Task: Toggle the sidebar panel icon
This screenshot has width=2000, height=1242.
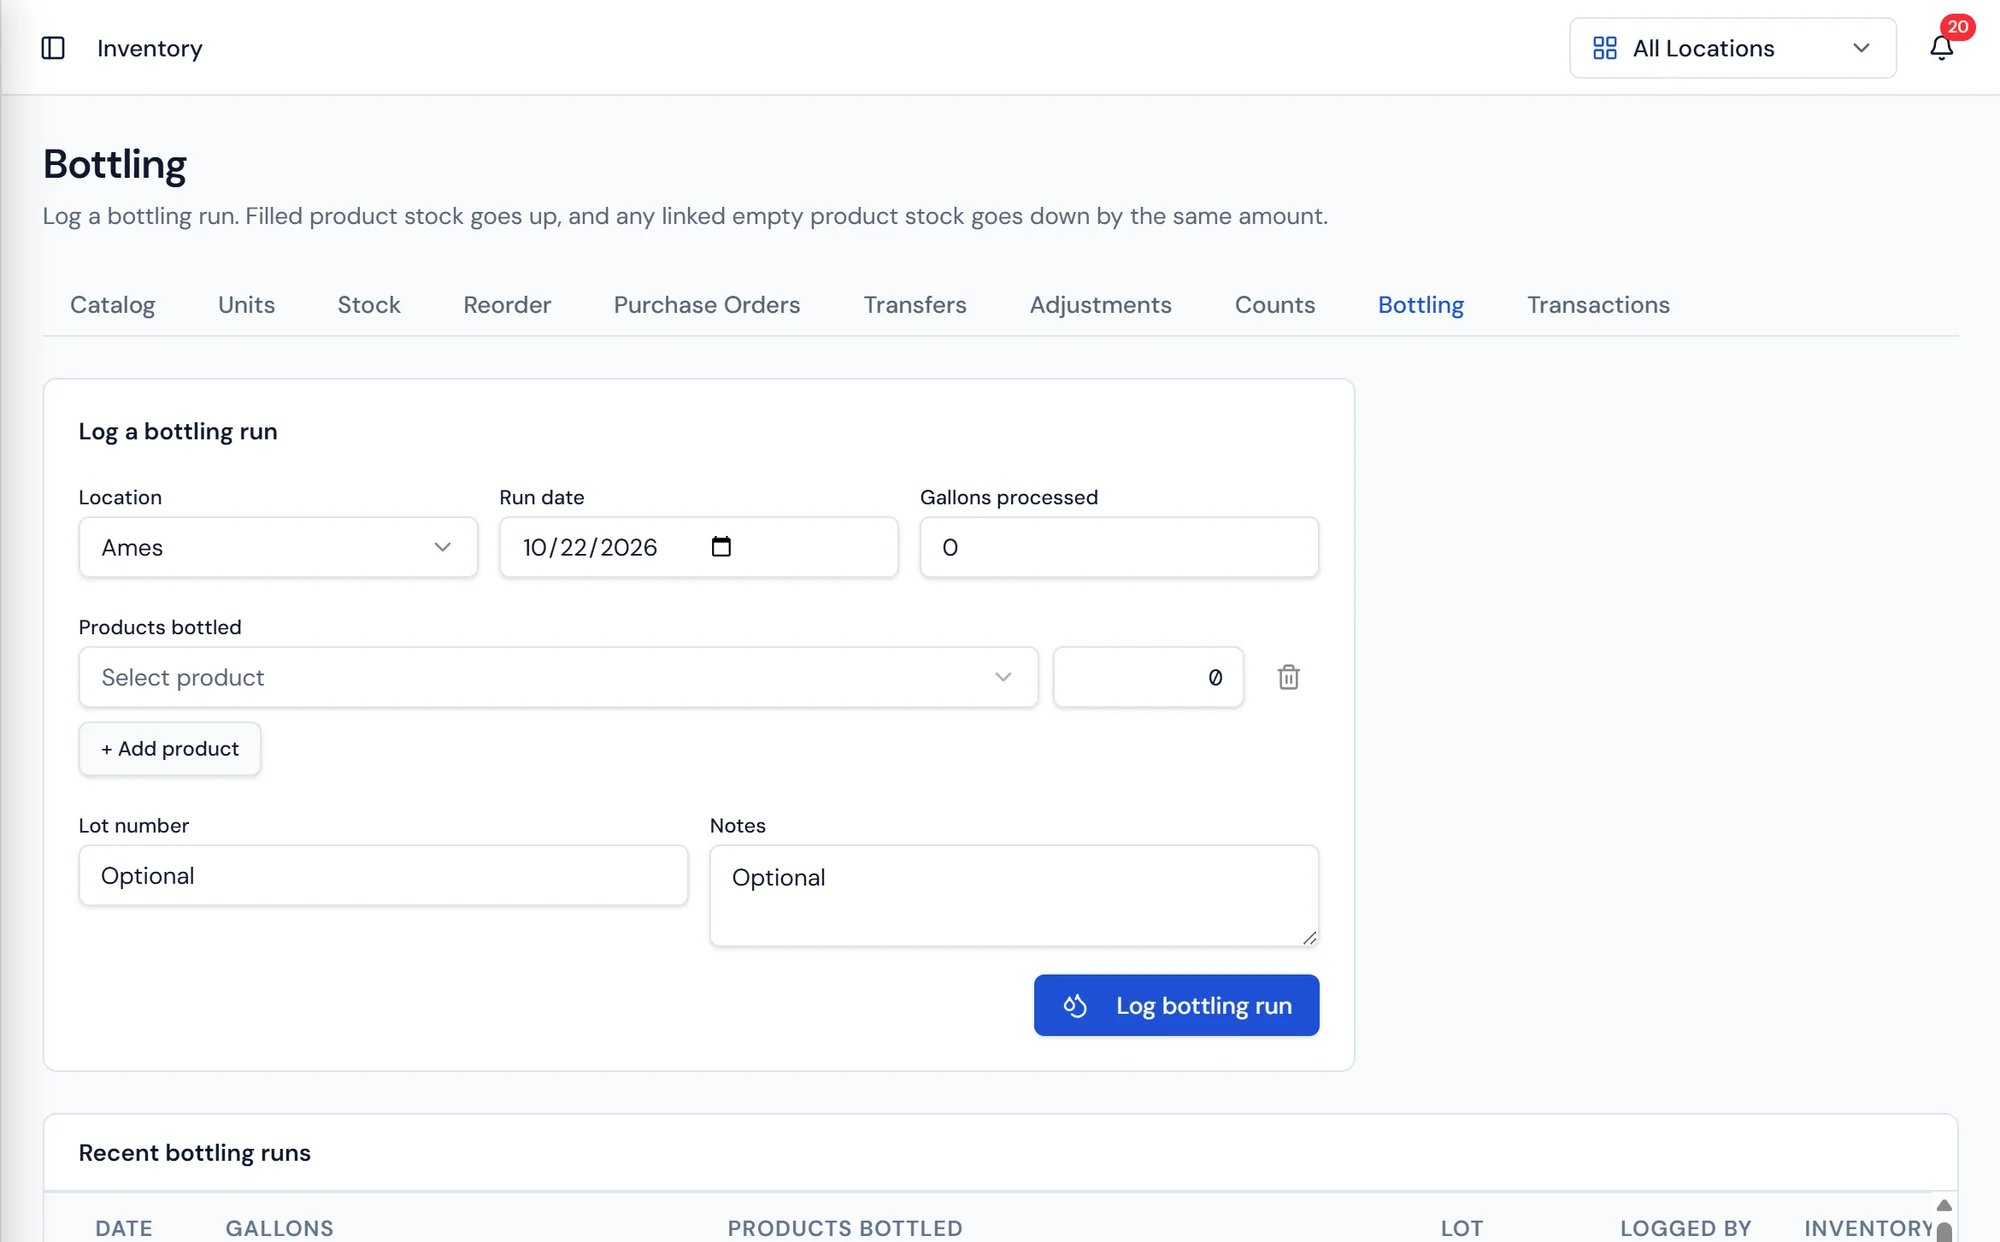Action: coord(53,48)
